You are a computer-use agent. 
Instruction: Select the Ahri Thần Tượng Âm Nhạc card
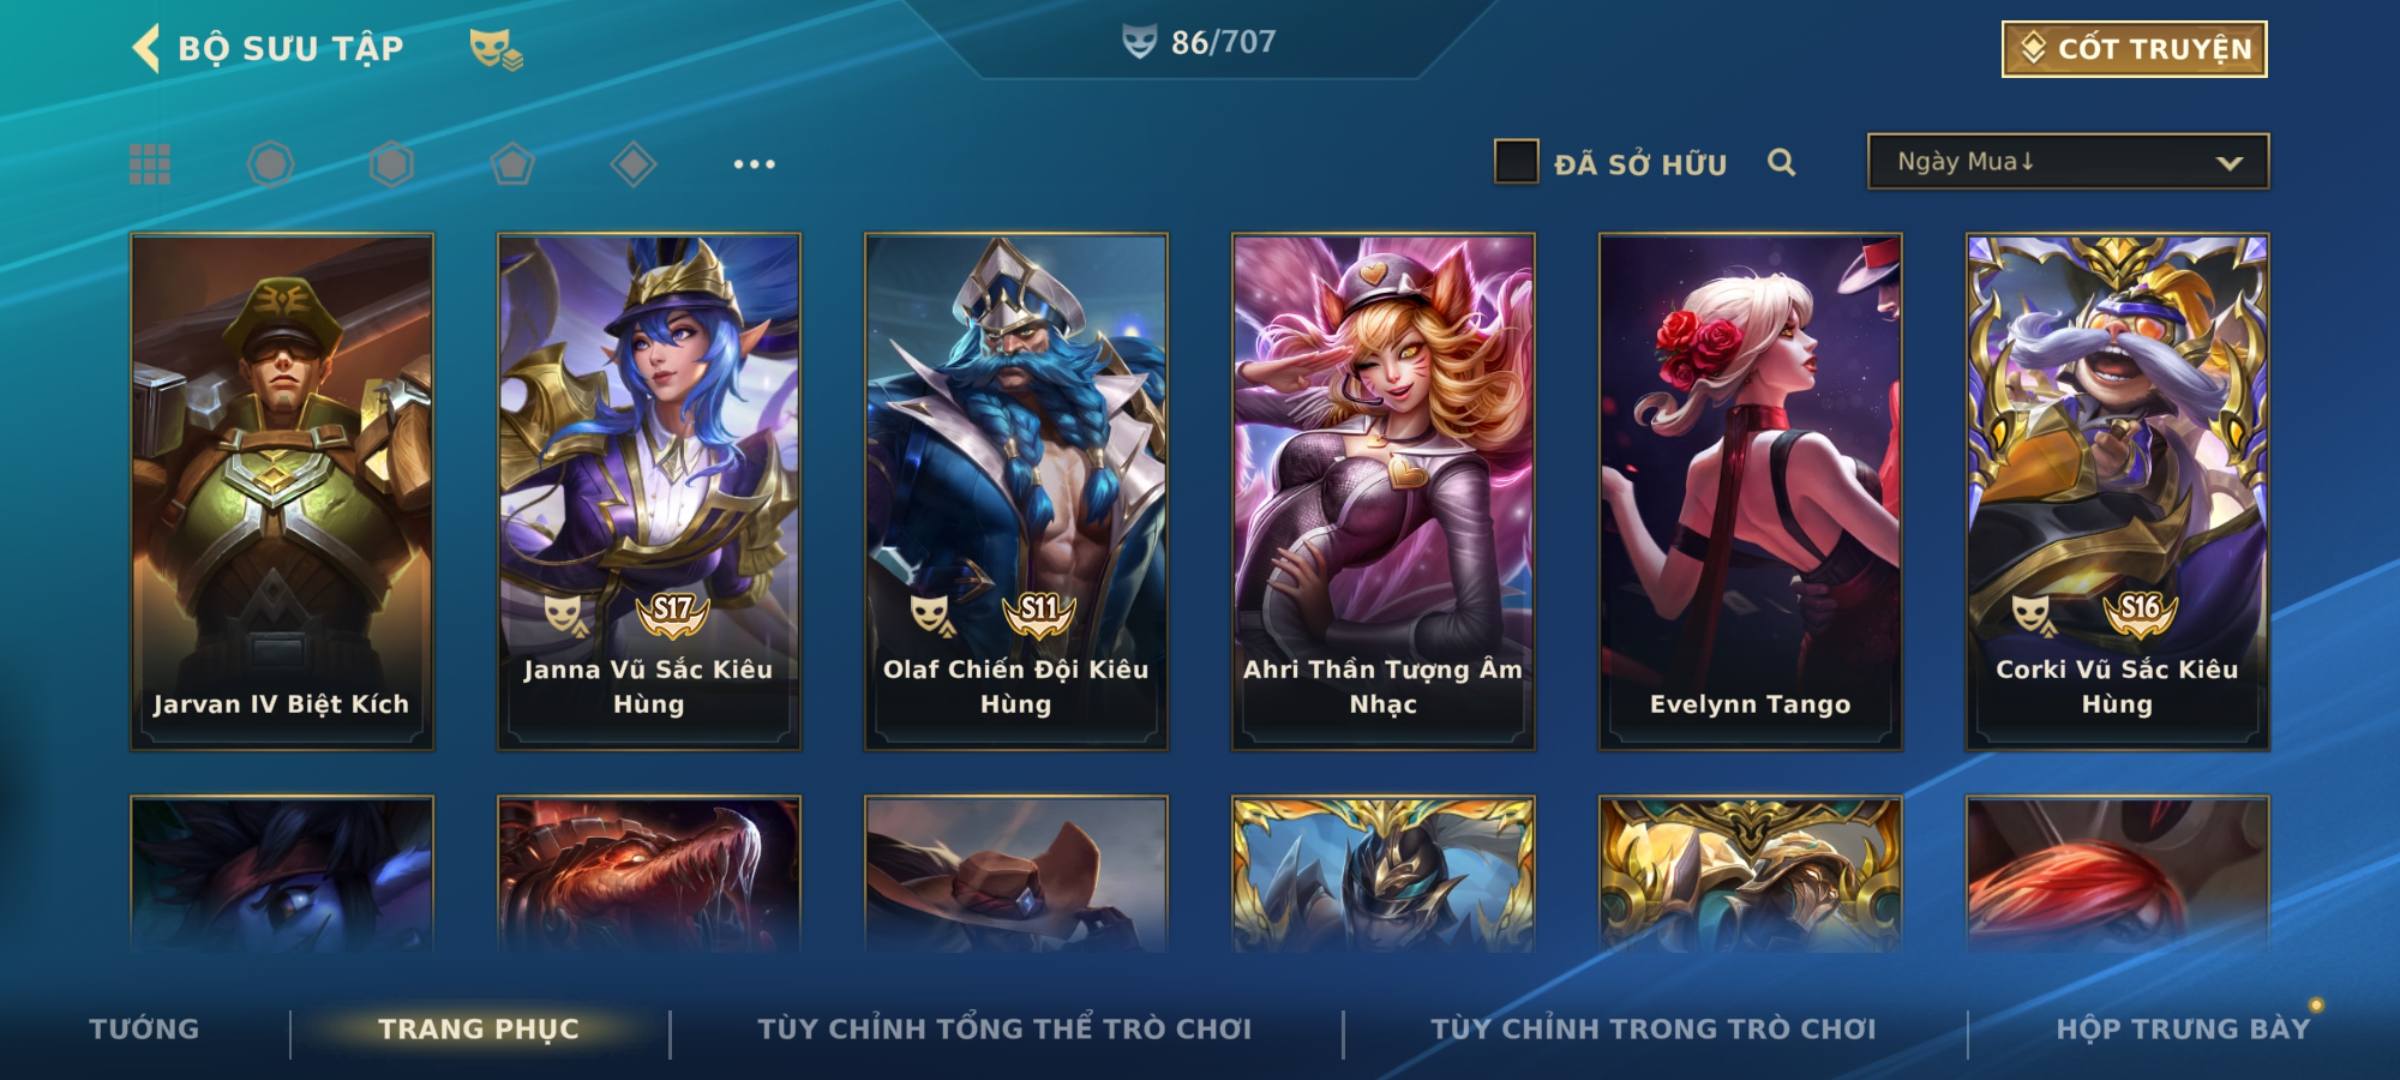point(1383,491)
